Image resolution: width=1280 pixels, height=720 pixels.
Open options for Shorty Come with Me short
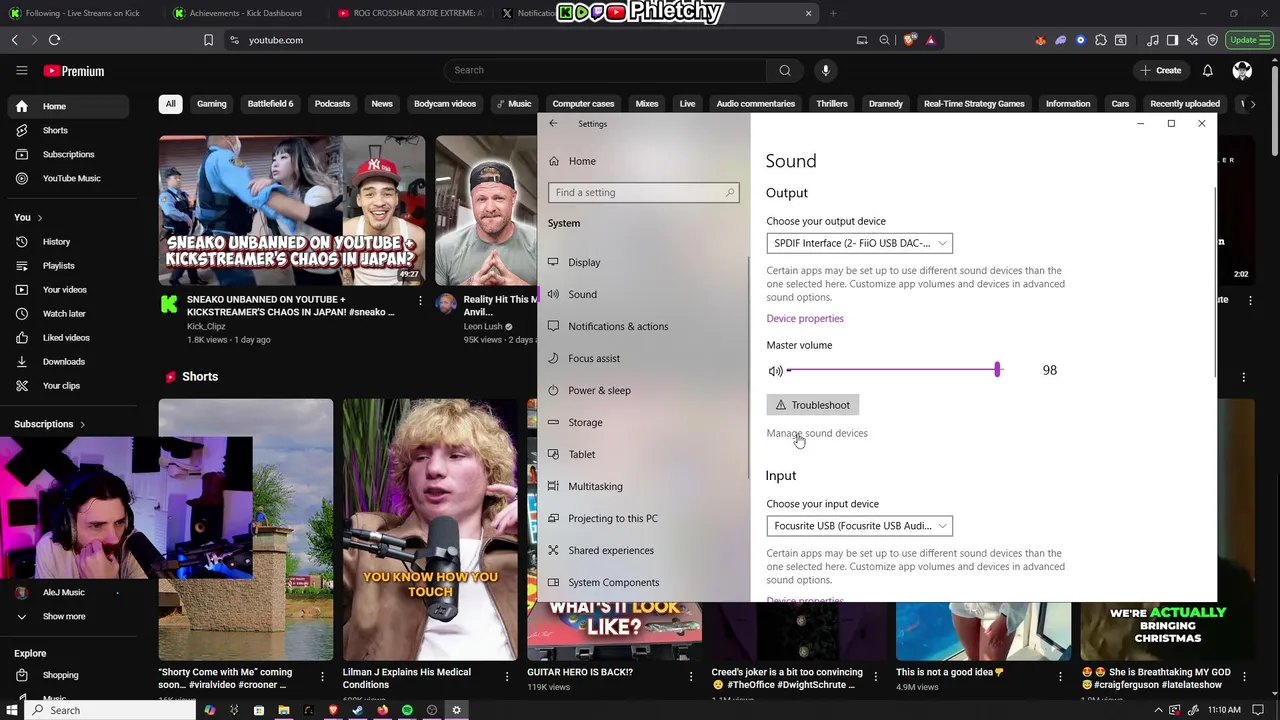[x=322, y=677]
